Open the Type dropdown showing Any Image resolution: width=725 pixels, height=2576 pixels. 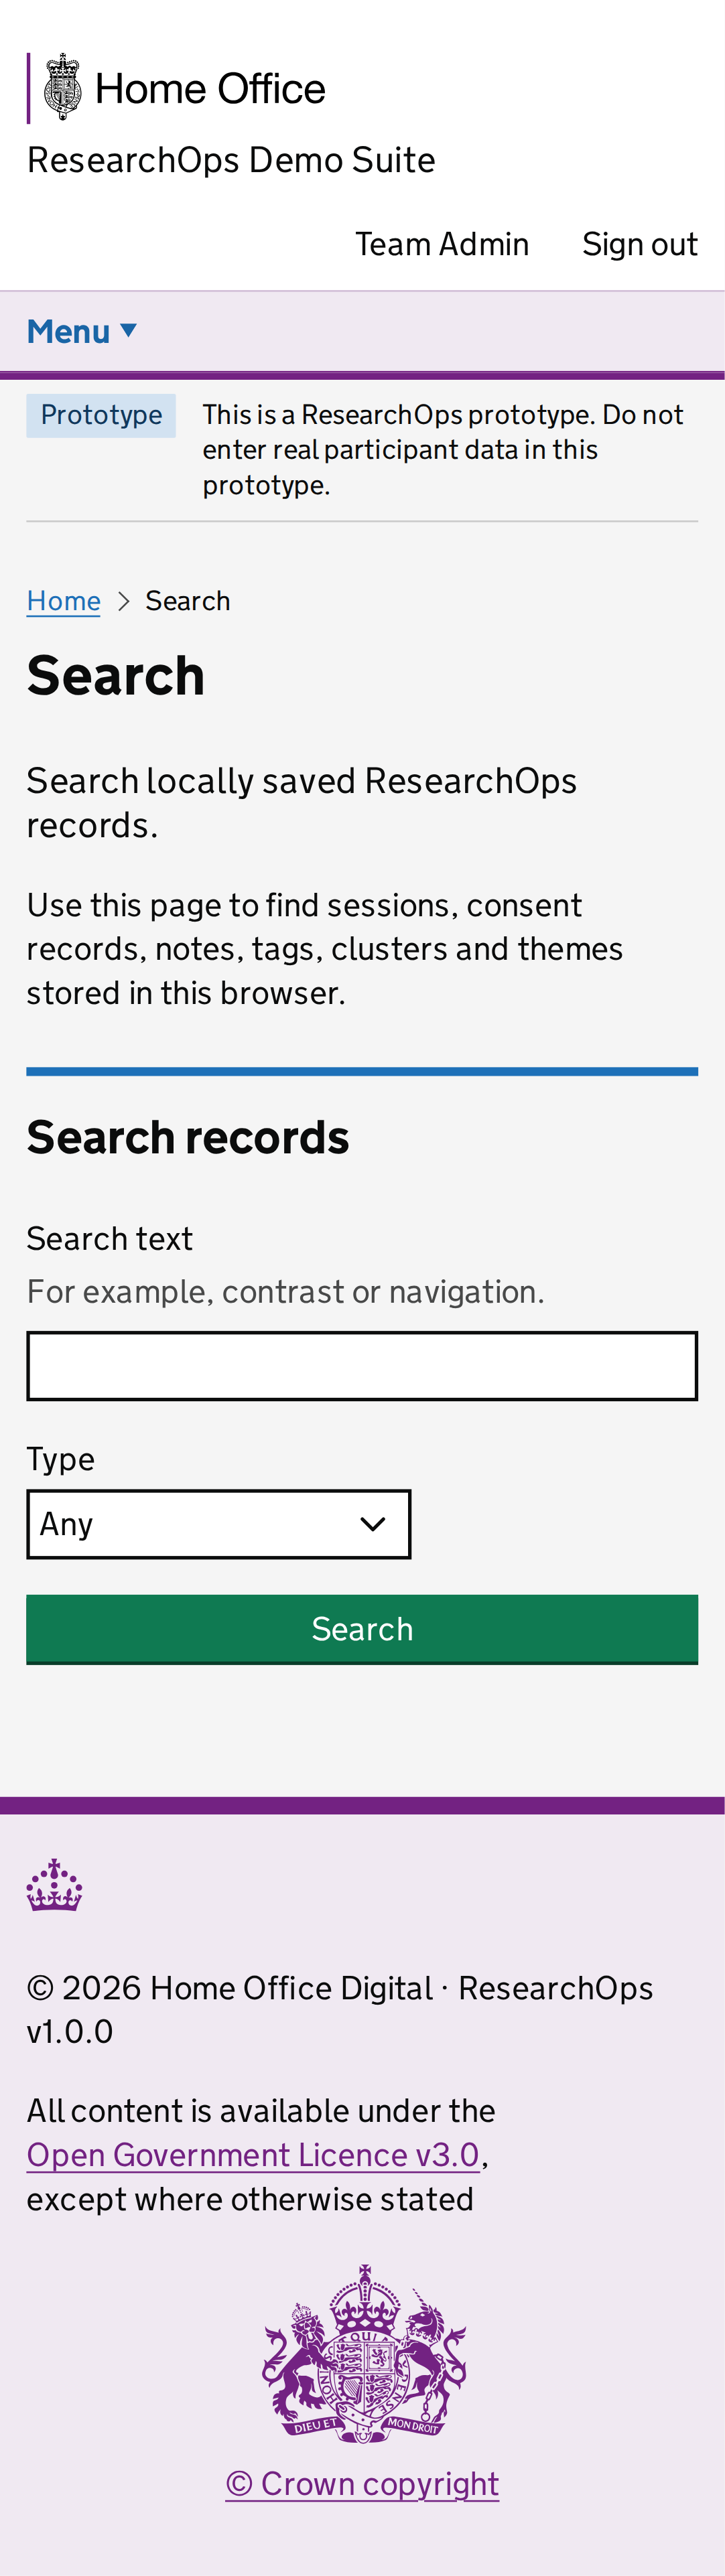[218, 1524]
